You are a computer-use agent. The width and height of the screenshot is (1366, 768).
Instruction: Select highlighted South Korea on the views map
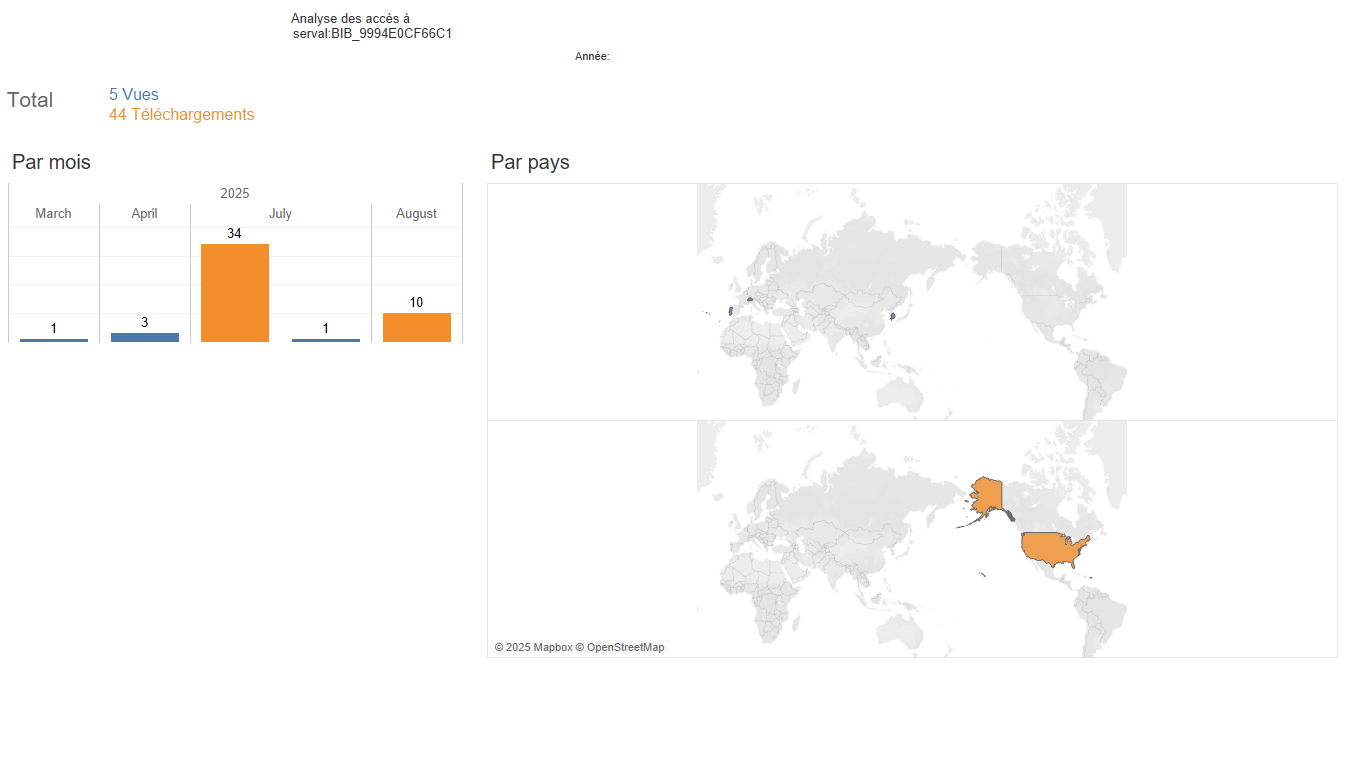(x=893, y=316)
